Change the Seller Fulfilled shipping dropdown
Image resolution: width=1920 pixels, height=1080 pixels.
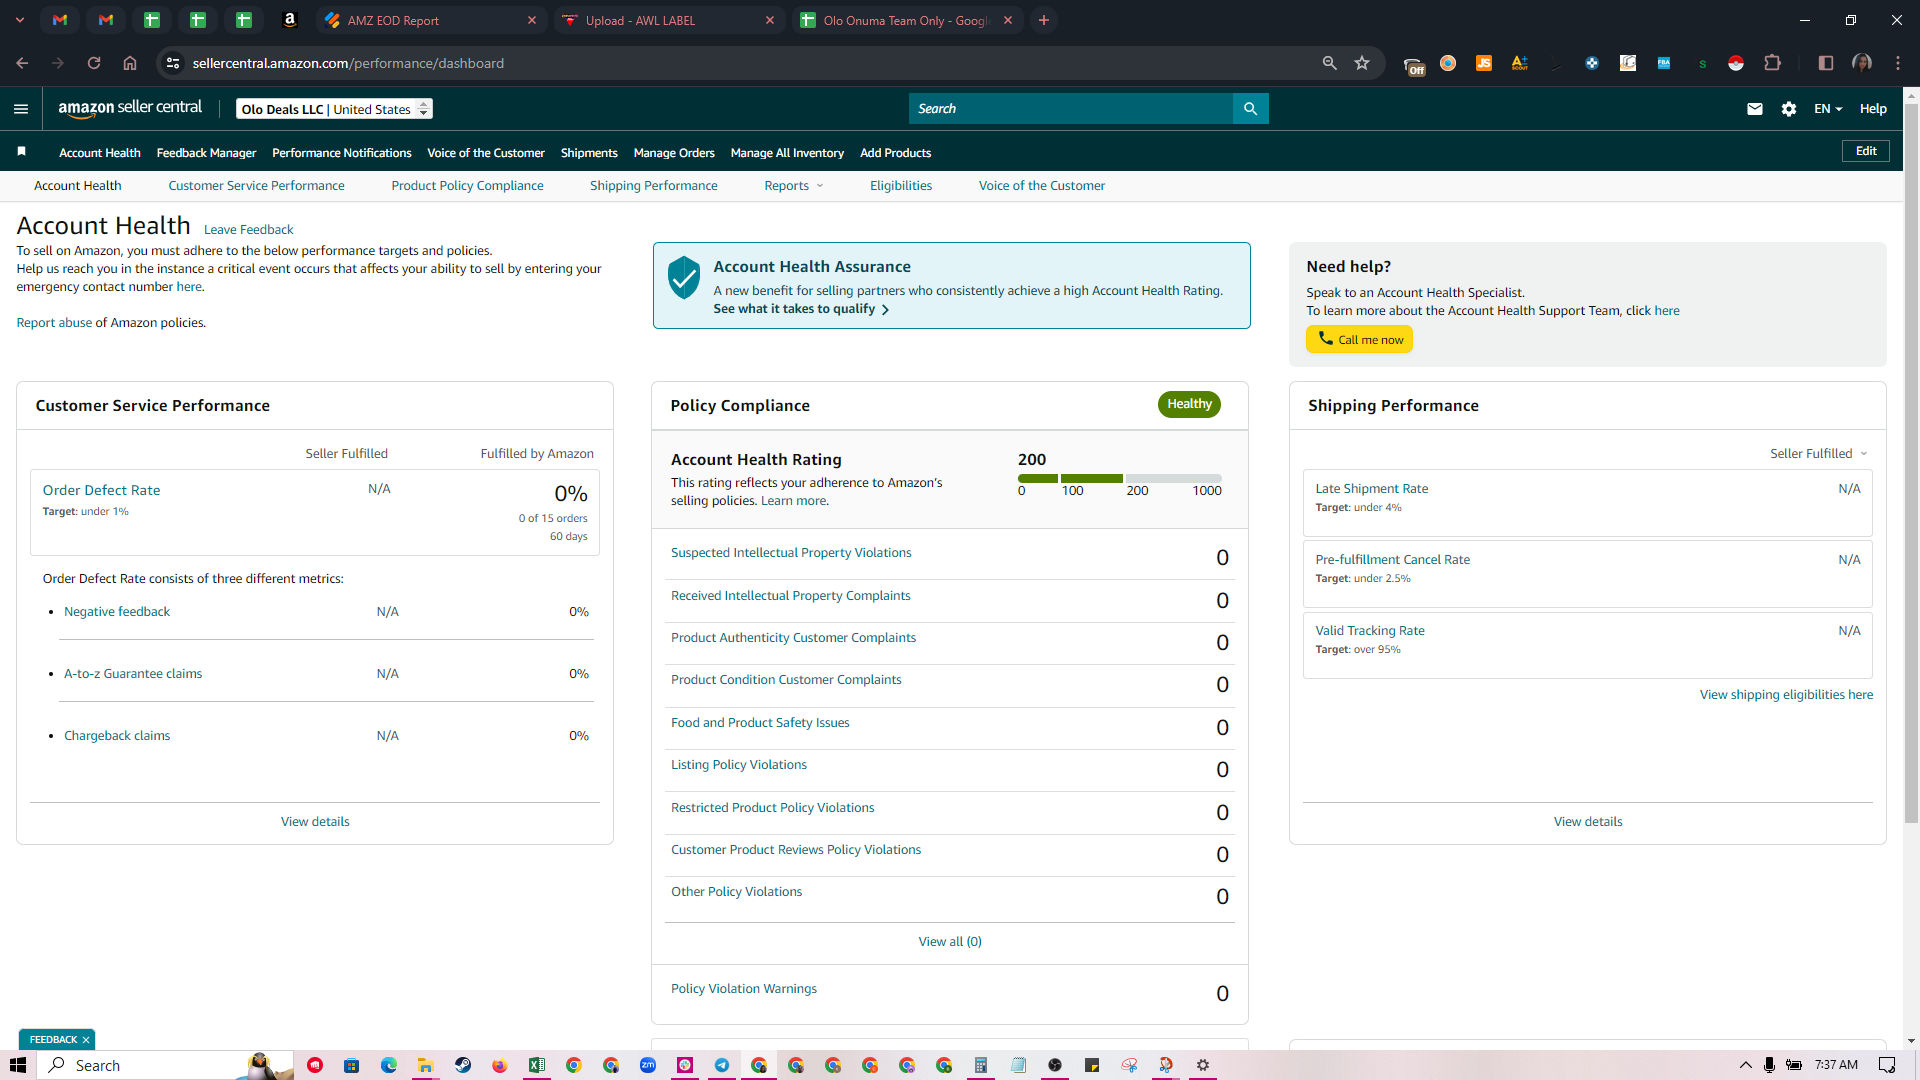(x=1819, y=454)
